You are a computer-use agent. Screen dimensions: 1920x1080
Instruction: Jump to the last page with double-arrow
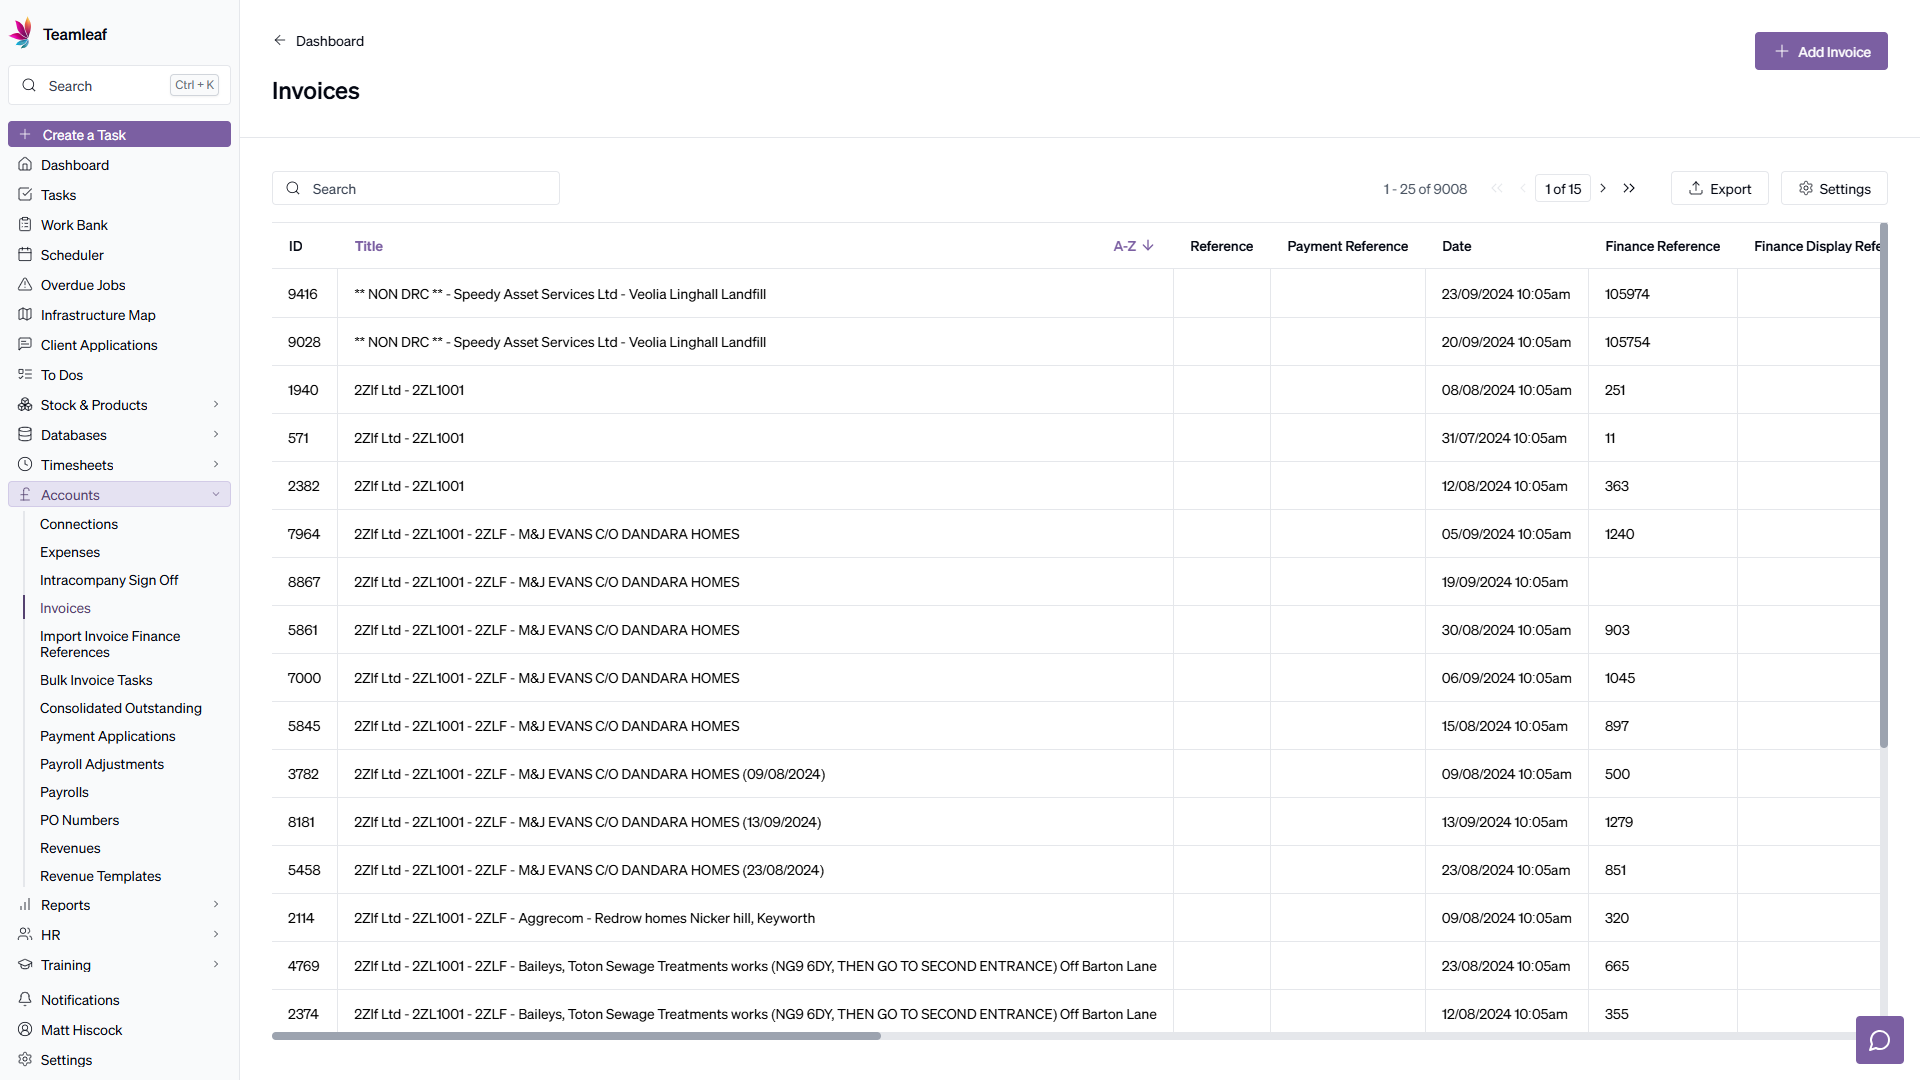point(1630,188)
